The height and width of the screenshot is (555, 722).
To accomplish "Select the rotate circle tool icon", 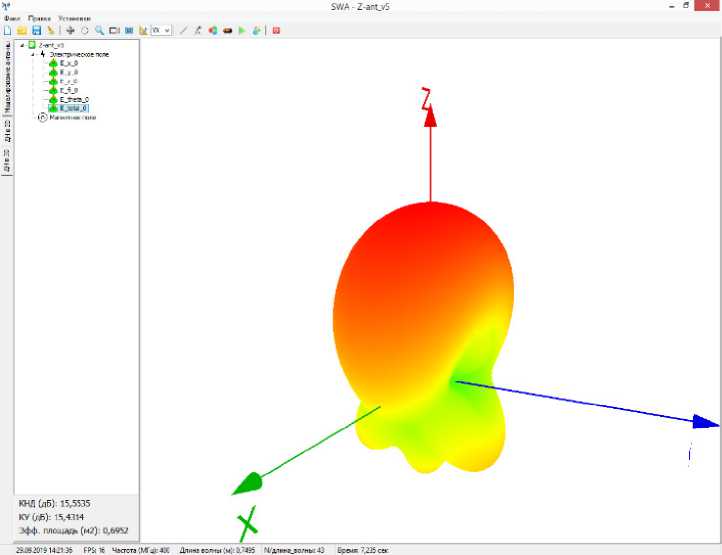I will click(x=84, y=31).
